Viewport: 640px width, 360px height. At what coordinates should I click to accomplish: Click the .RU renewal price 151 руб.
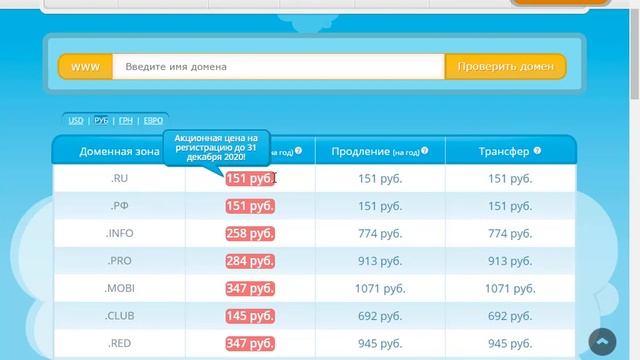click(380, 178)
